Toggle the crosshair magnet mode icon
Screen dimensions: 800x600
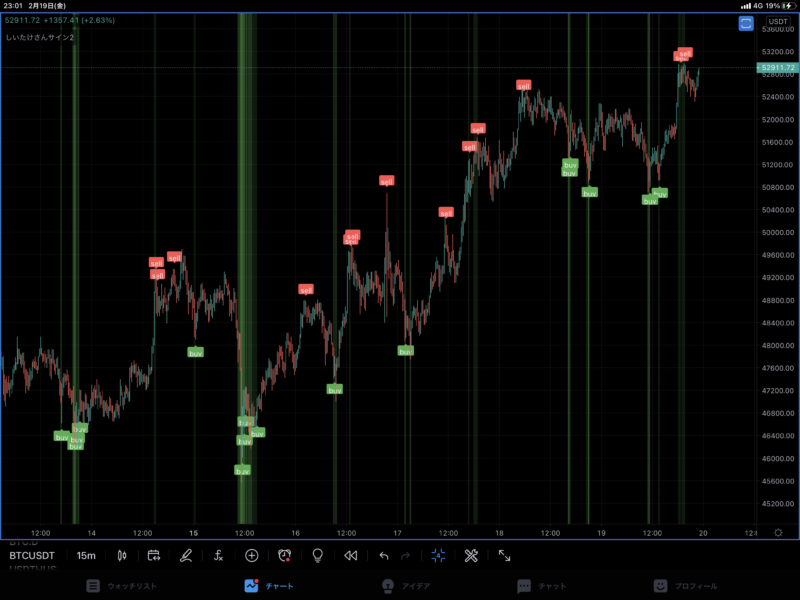(439, 555)
